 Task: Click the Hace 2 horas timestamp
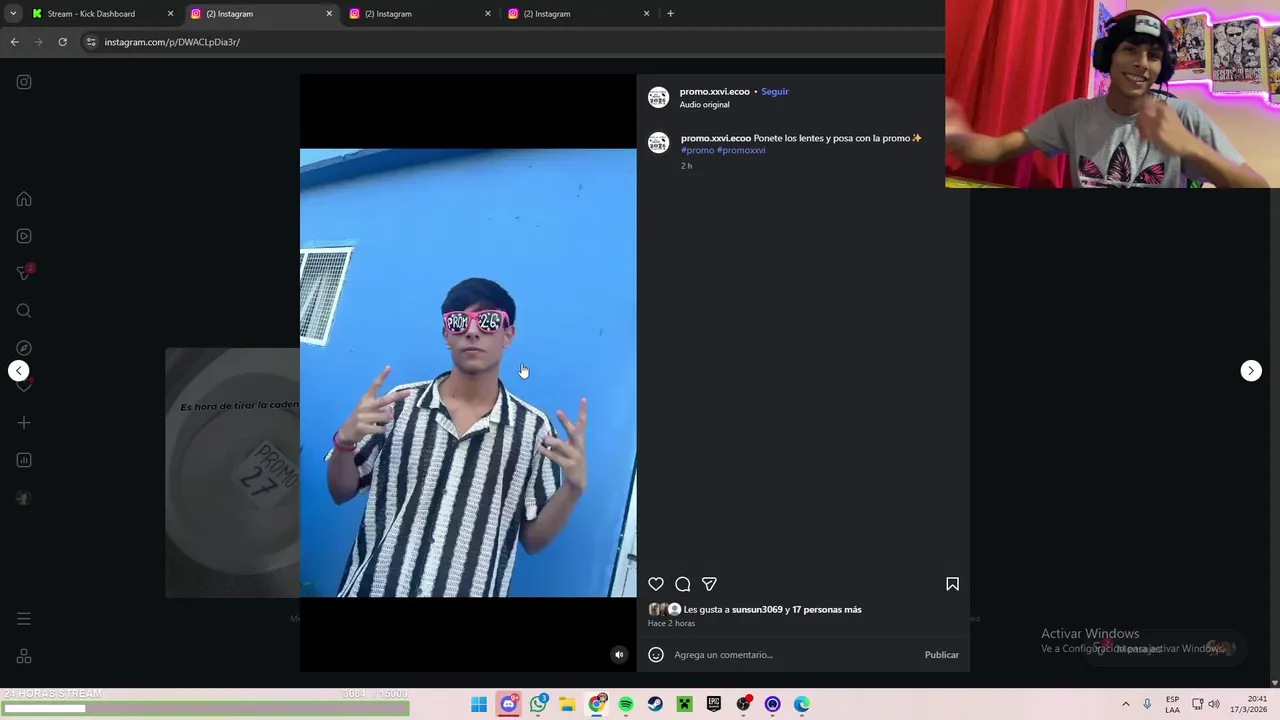click(671, 623)
